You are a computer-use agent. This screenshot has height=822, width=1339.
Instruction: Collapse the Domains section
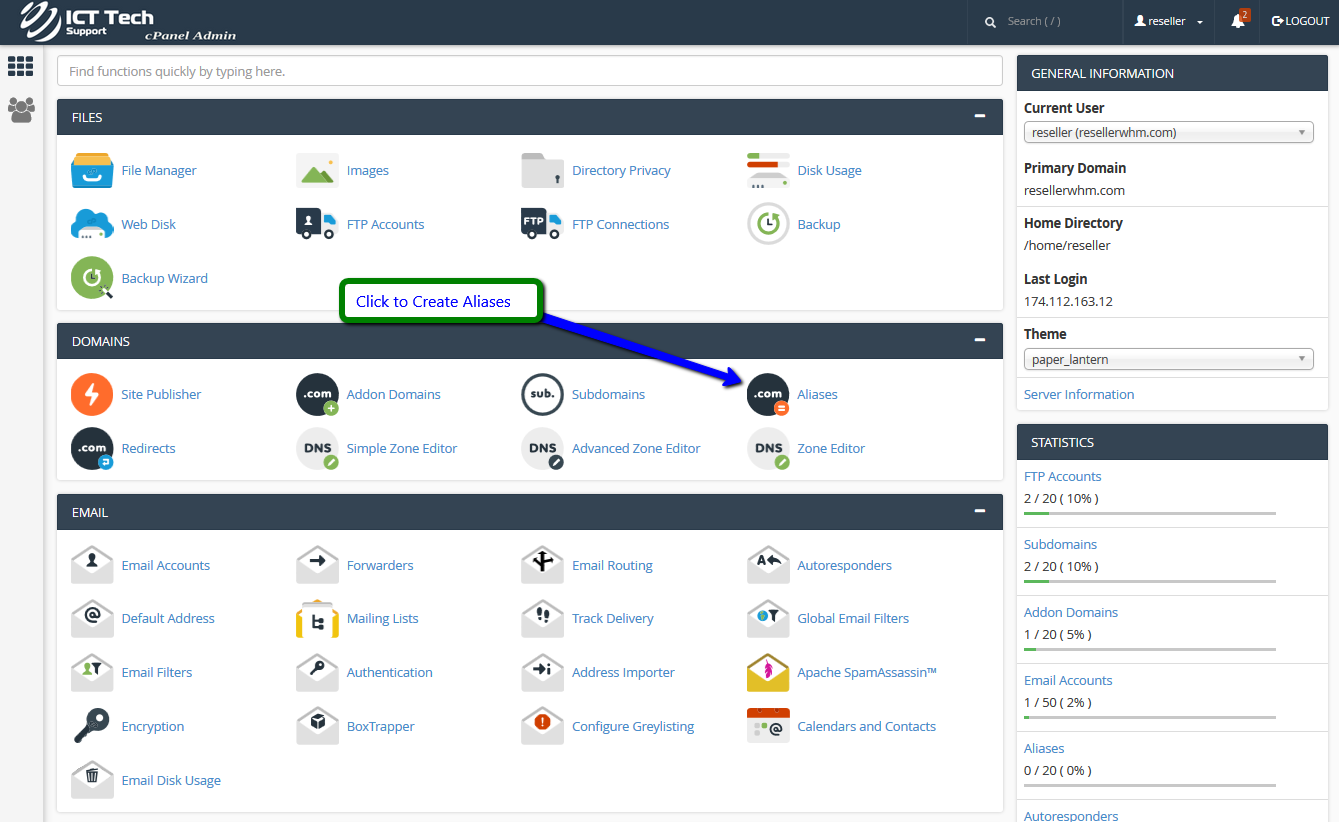980,340
